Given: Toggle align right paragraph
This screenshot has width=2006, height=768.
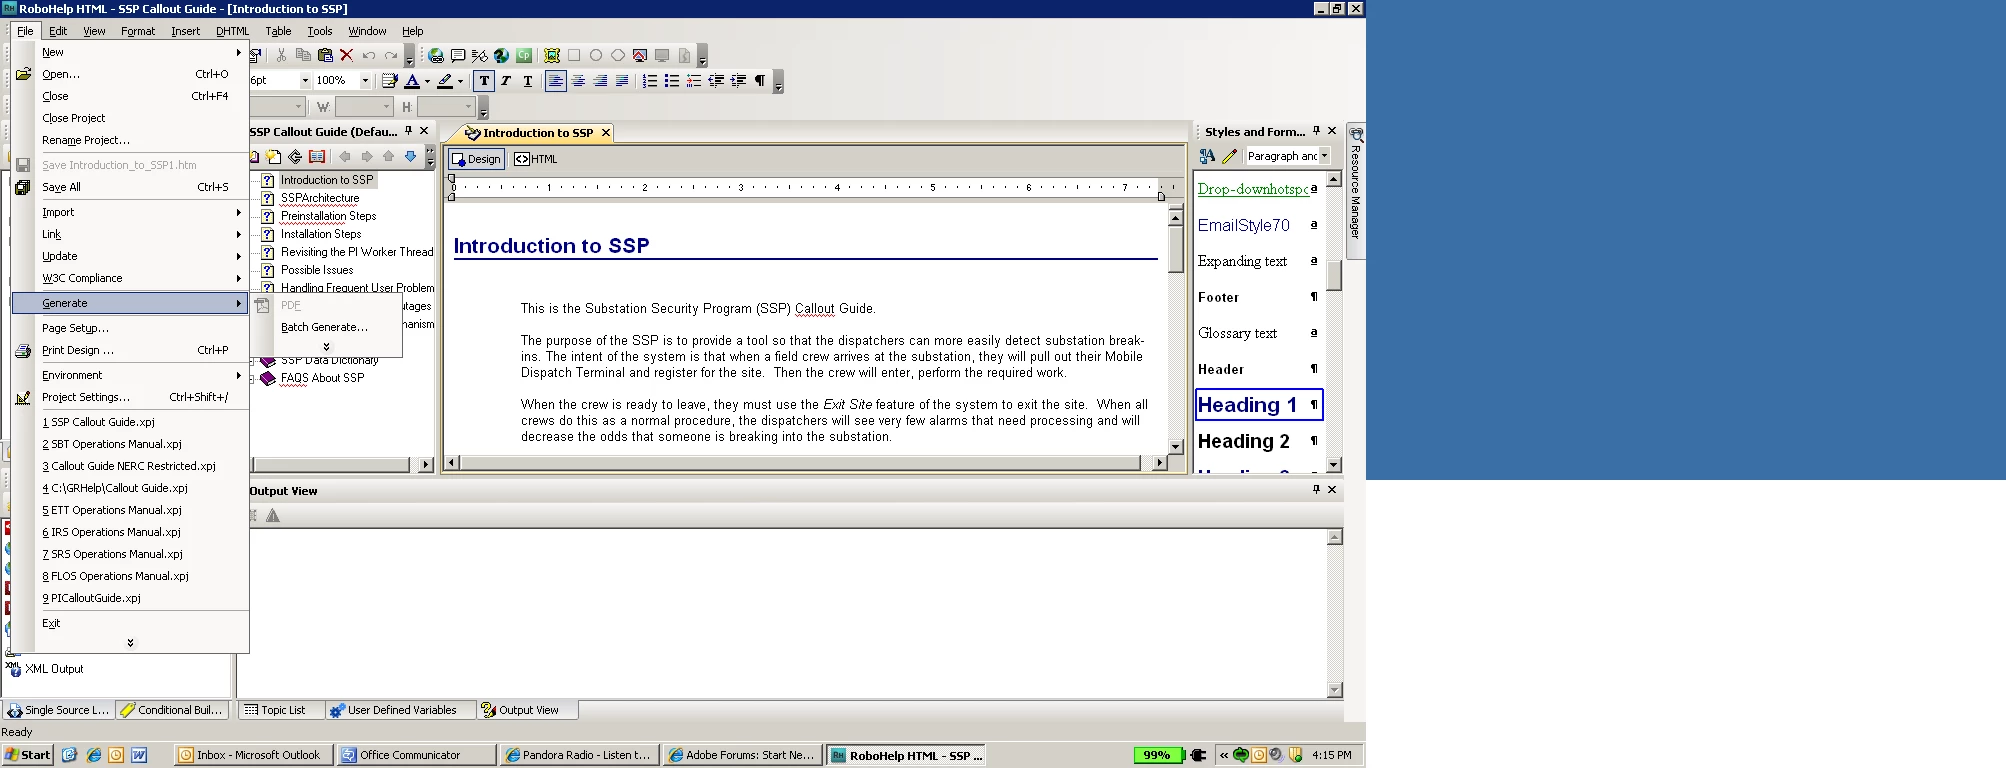Looking at the screenshot, I should [600, 81].
